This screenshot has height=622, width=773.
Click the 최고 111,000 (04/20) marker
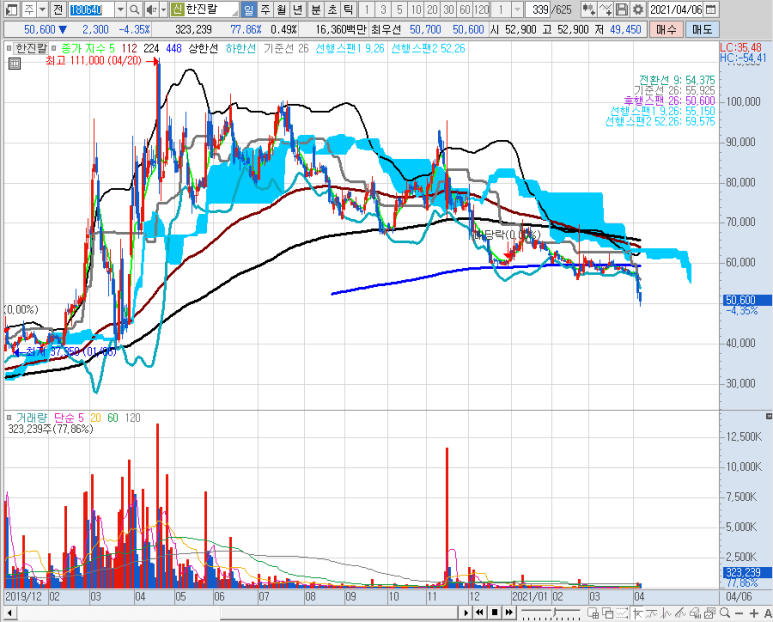click(103, 61)
